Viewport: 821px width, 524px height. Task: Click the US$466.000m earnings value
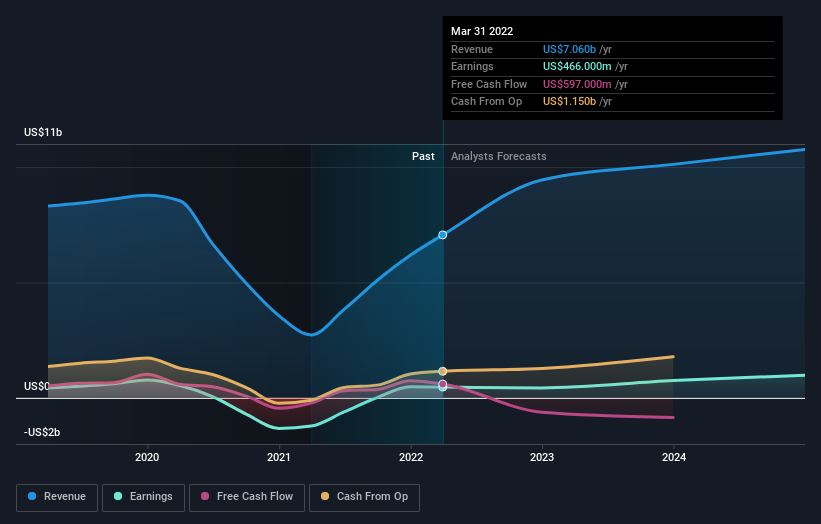(577, 66)
